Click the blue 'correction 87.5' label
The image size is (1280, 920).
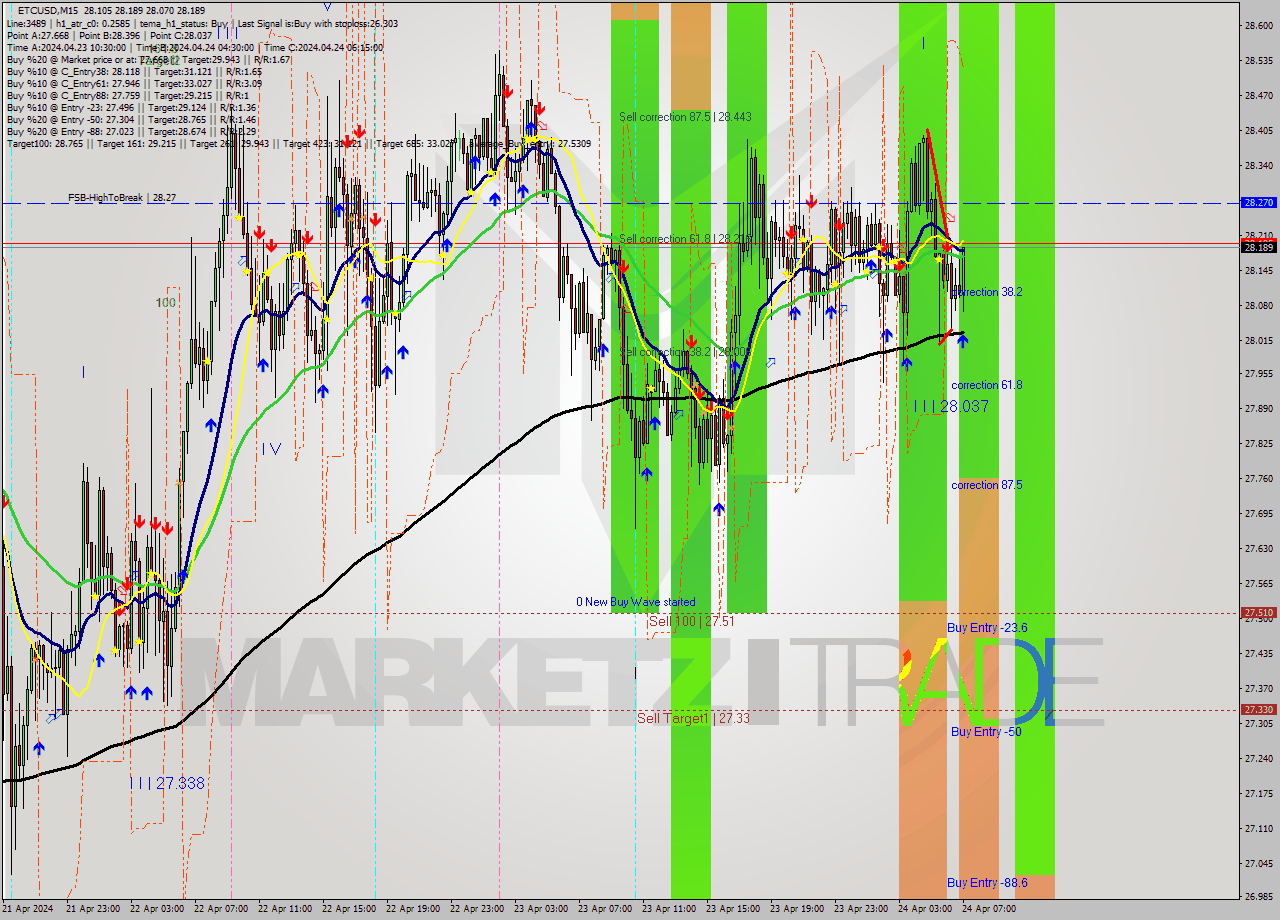(987, 485)
